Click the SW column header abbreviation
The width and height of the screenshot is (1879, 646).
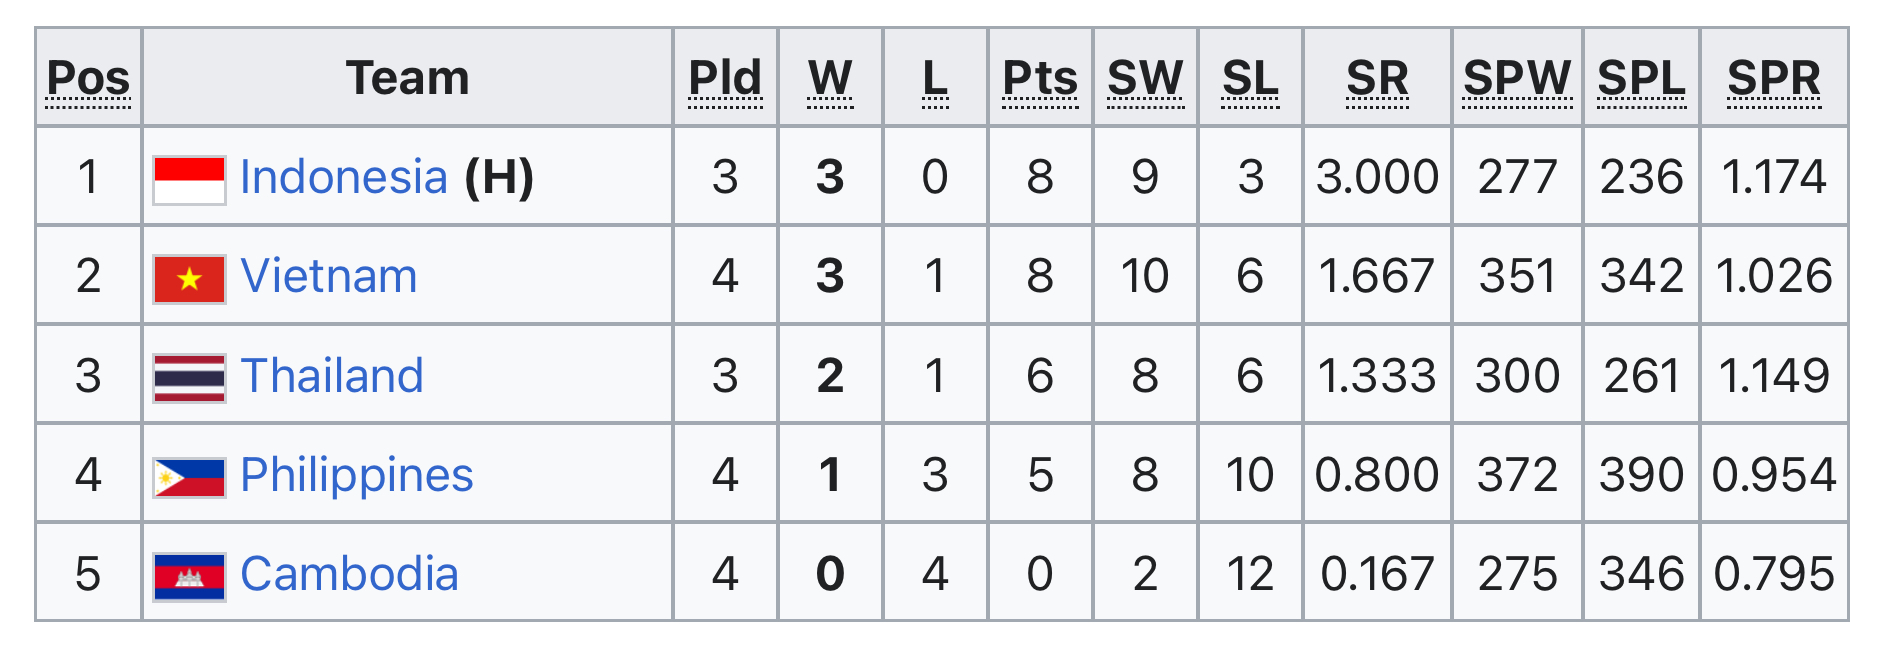(x=1145, y=78)
